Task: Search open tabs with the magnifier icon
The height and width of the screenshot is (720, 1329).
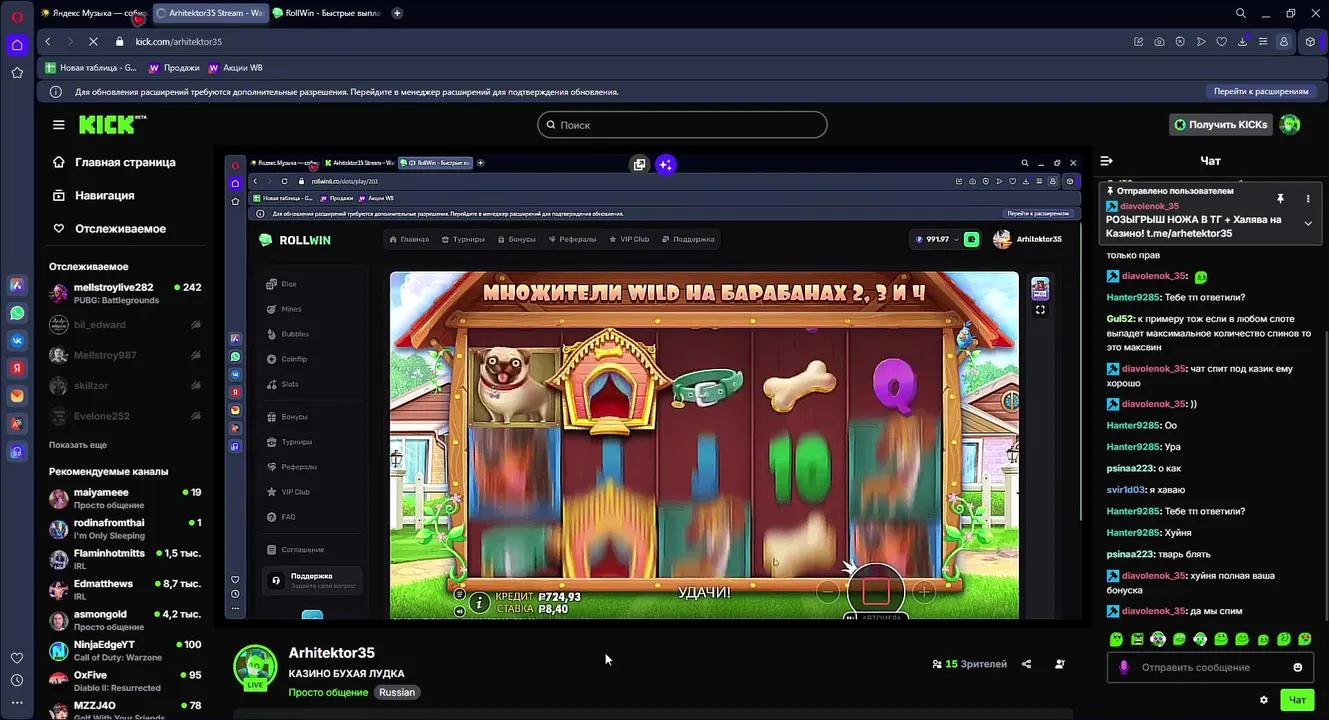Action: (x=1241, y=13)
